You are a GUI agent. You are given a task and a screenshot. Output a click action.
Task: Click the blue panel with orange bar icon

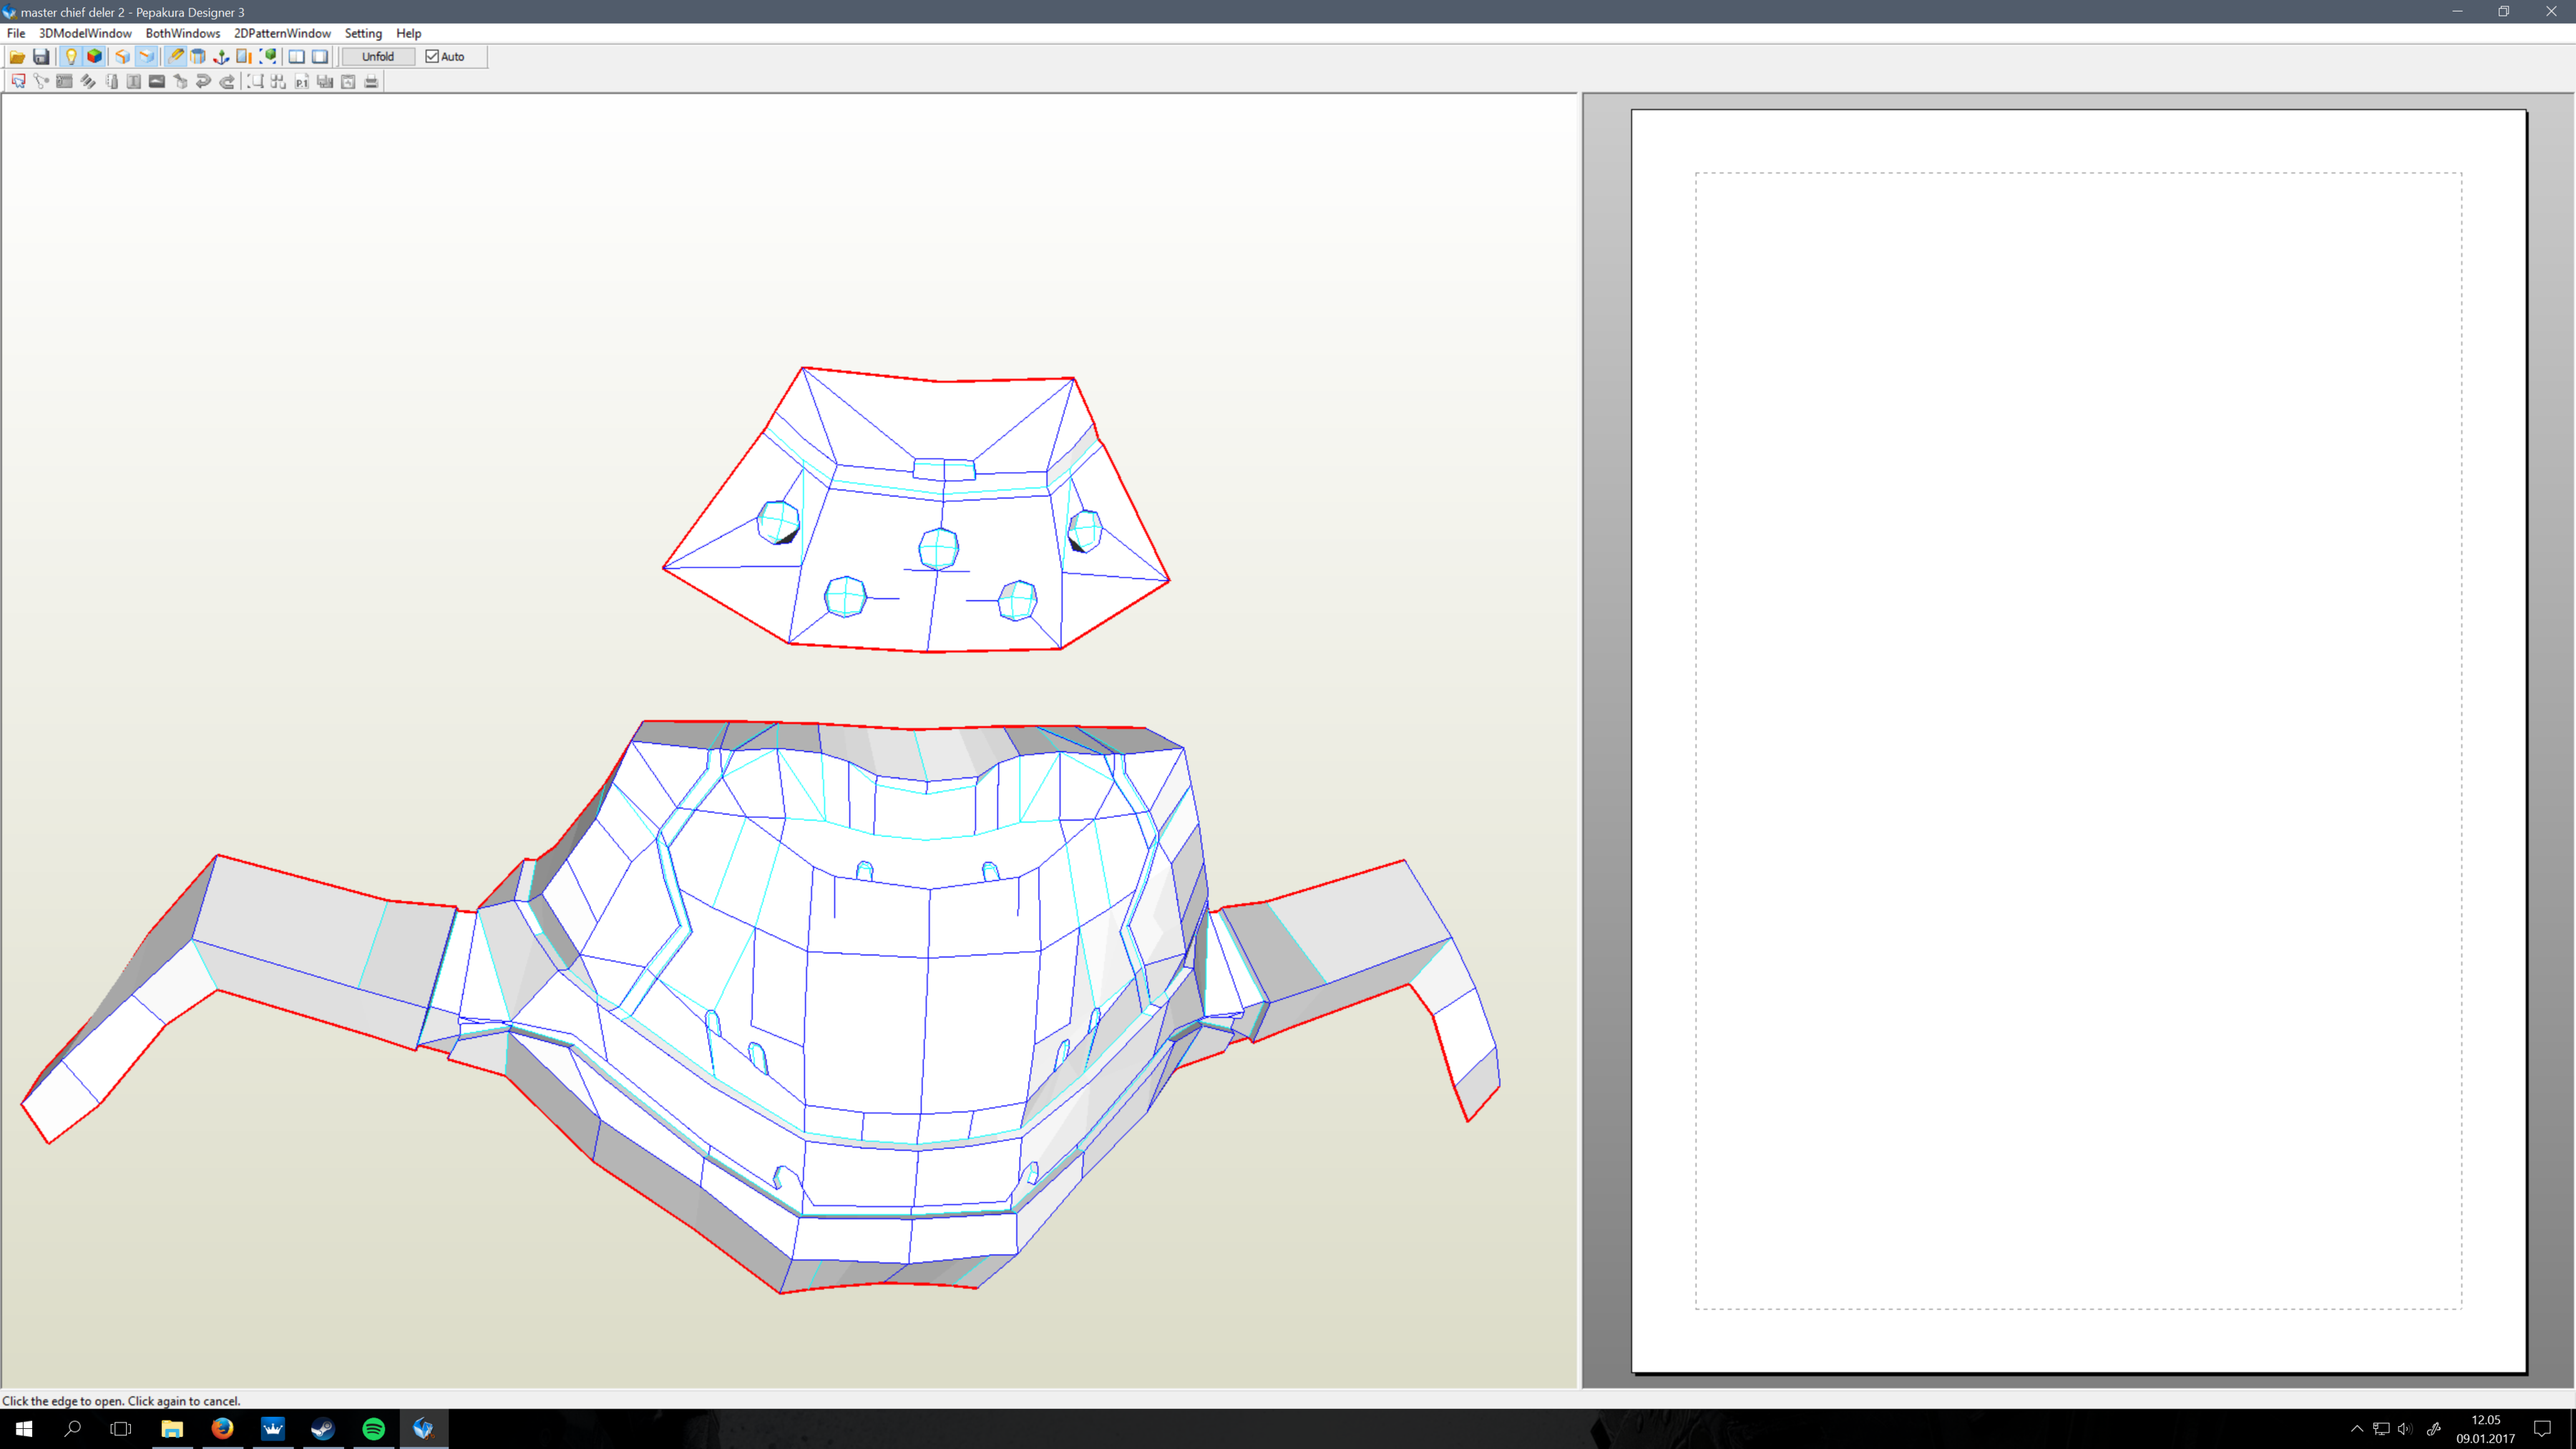point(244,57)
